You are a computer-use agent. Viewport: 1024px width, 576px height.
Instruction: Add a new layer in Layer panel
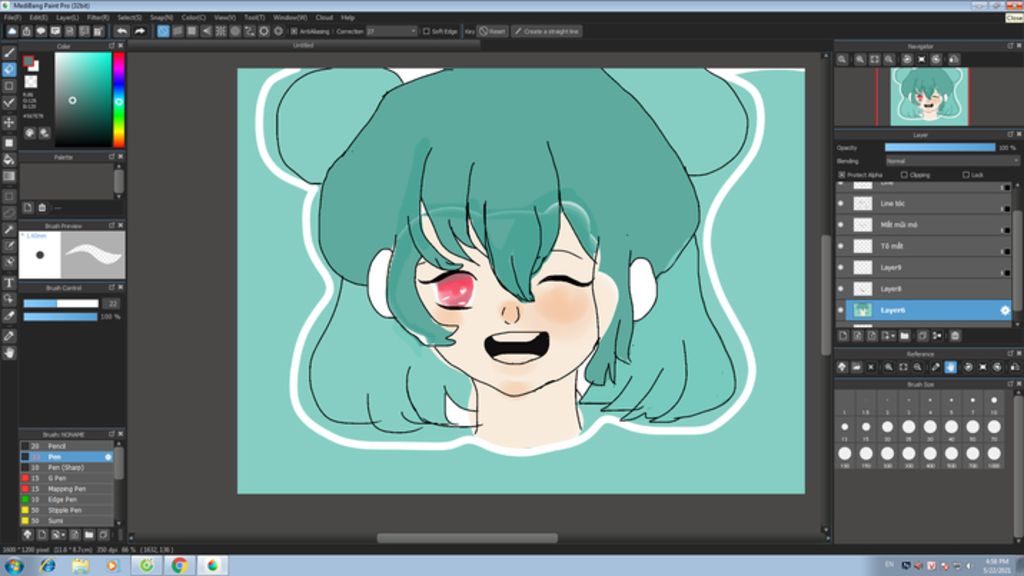843,336
